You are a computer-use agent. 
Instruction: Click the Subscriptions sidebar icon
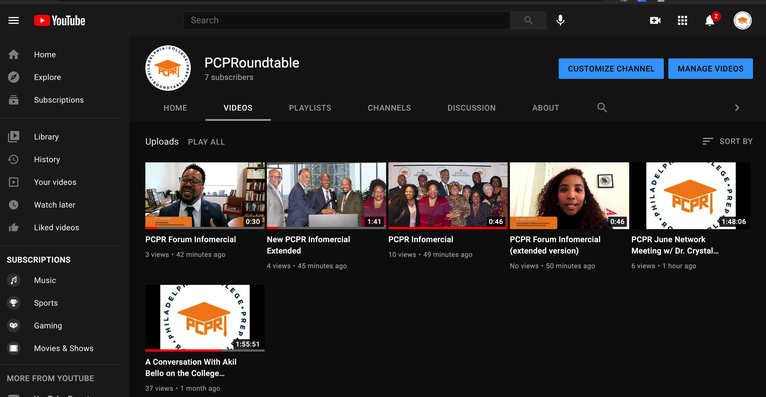coord(14,100)
